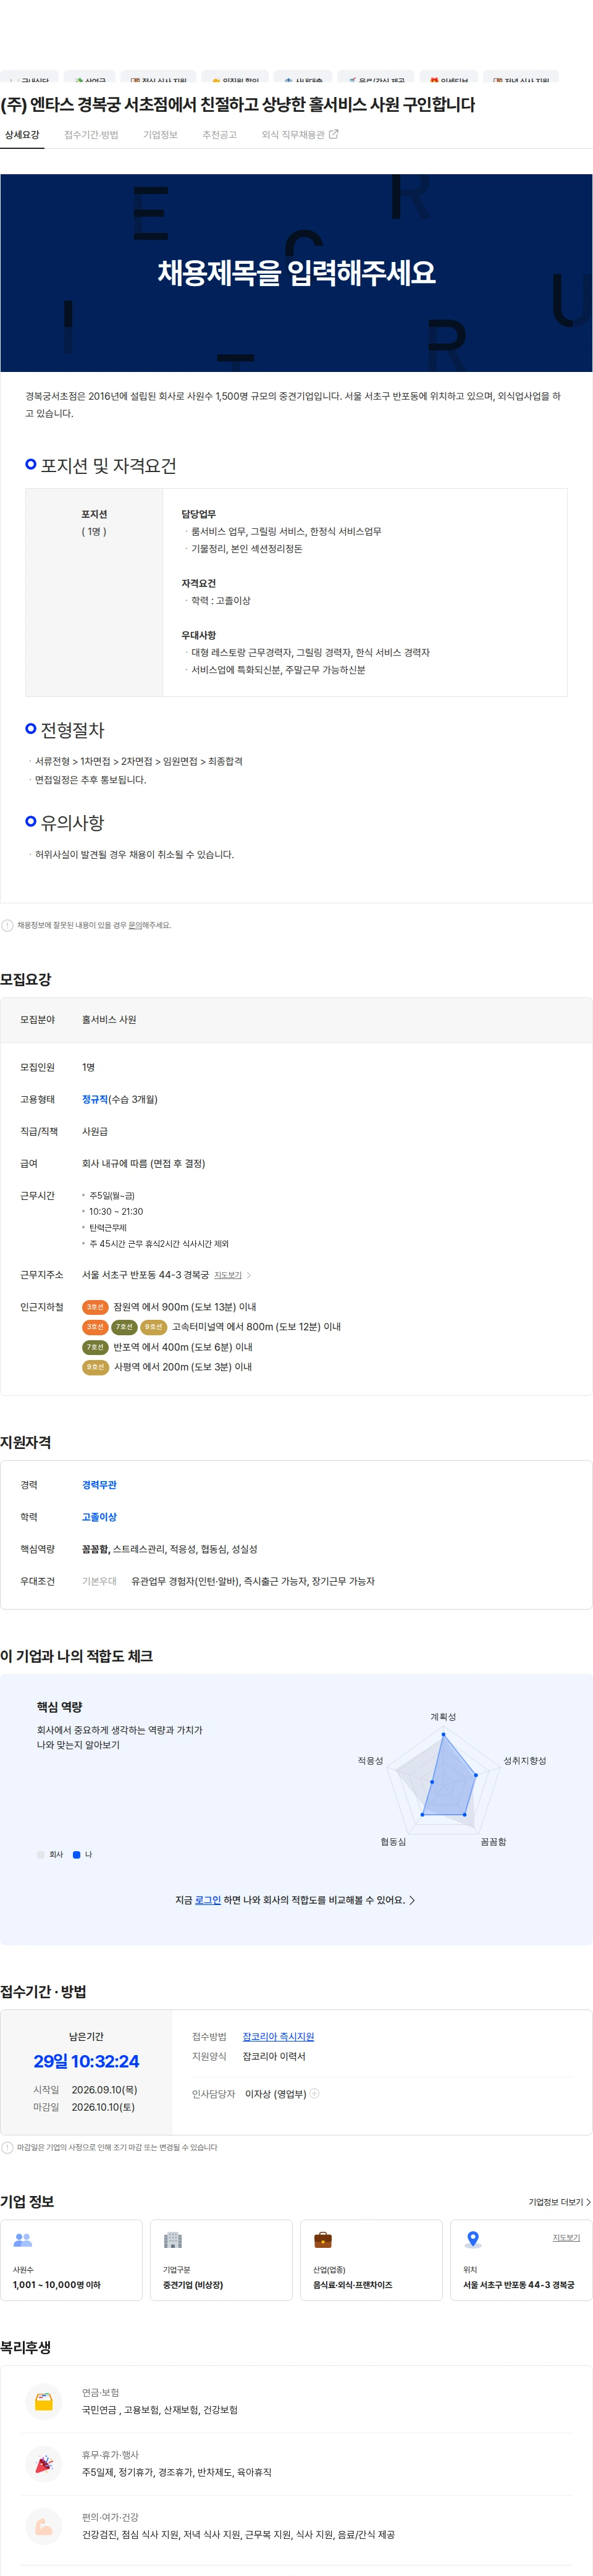
Task: Click the 꼼꼼함 core competency text
Action: click(95, 1549)
